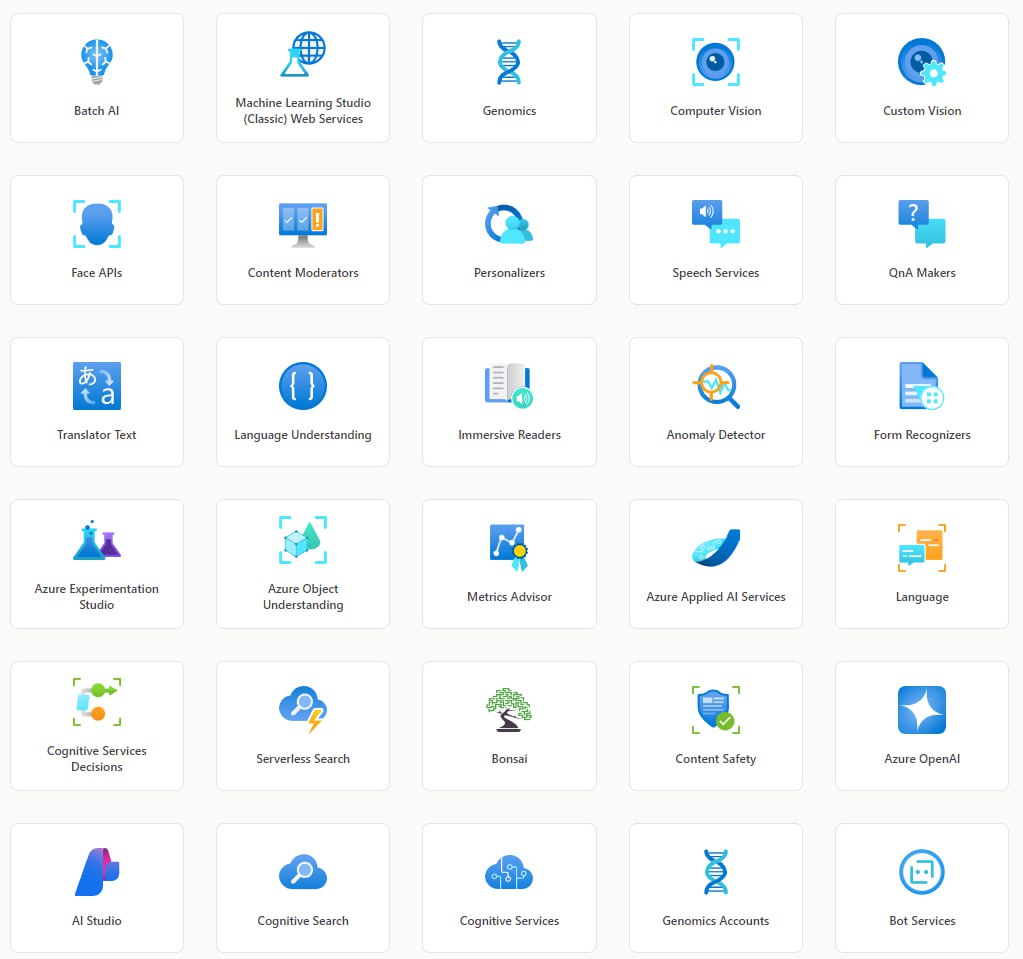Click the Bonsai tree icon
The width and height of the screenshot is (1023, 959).
(509, 709)
